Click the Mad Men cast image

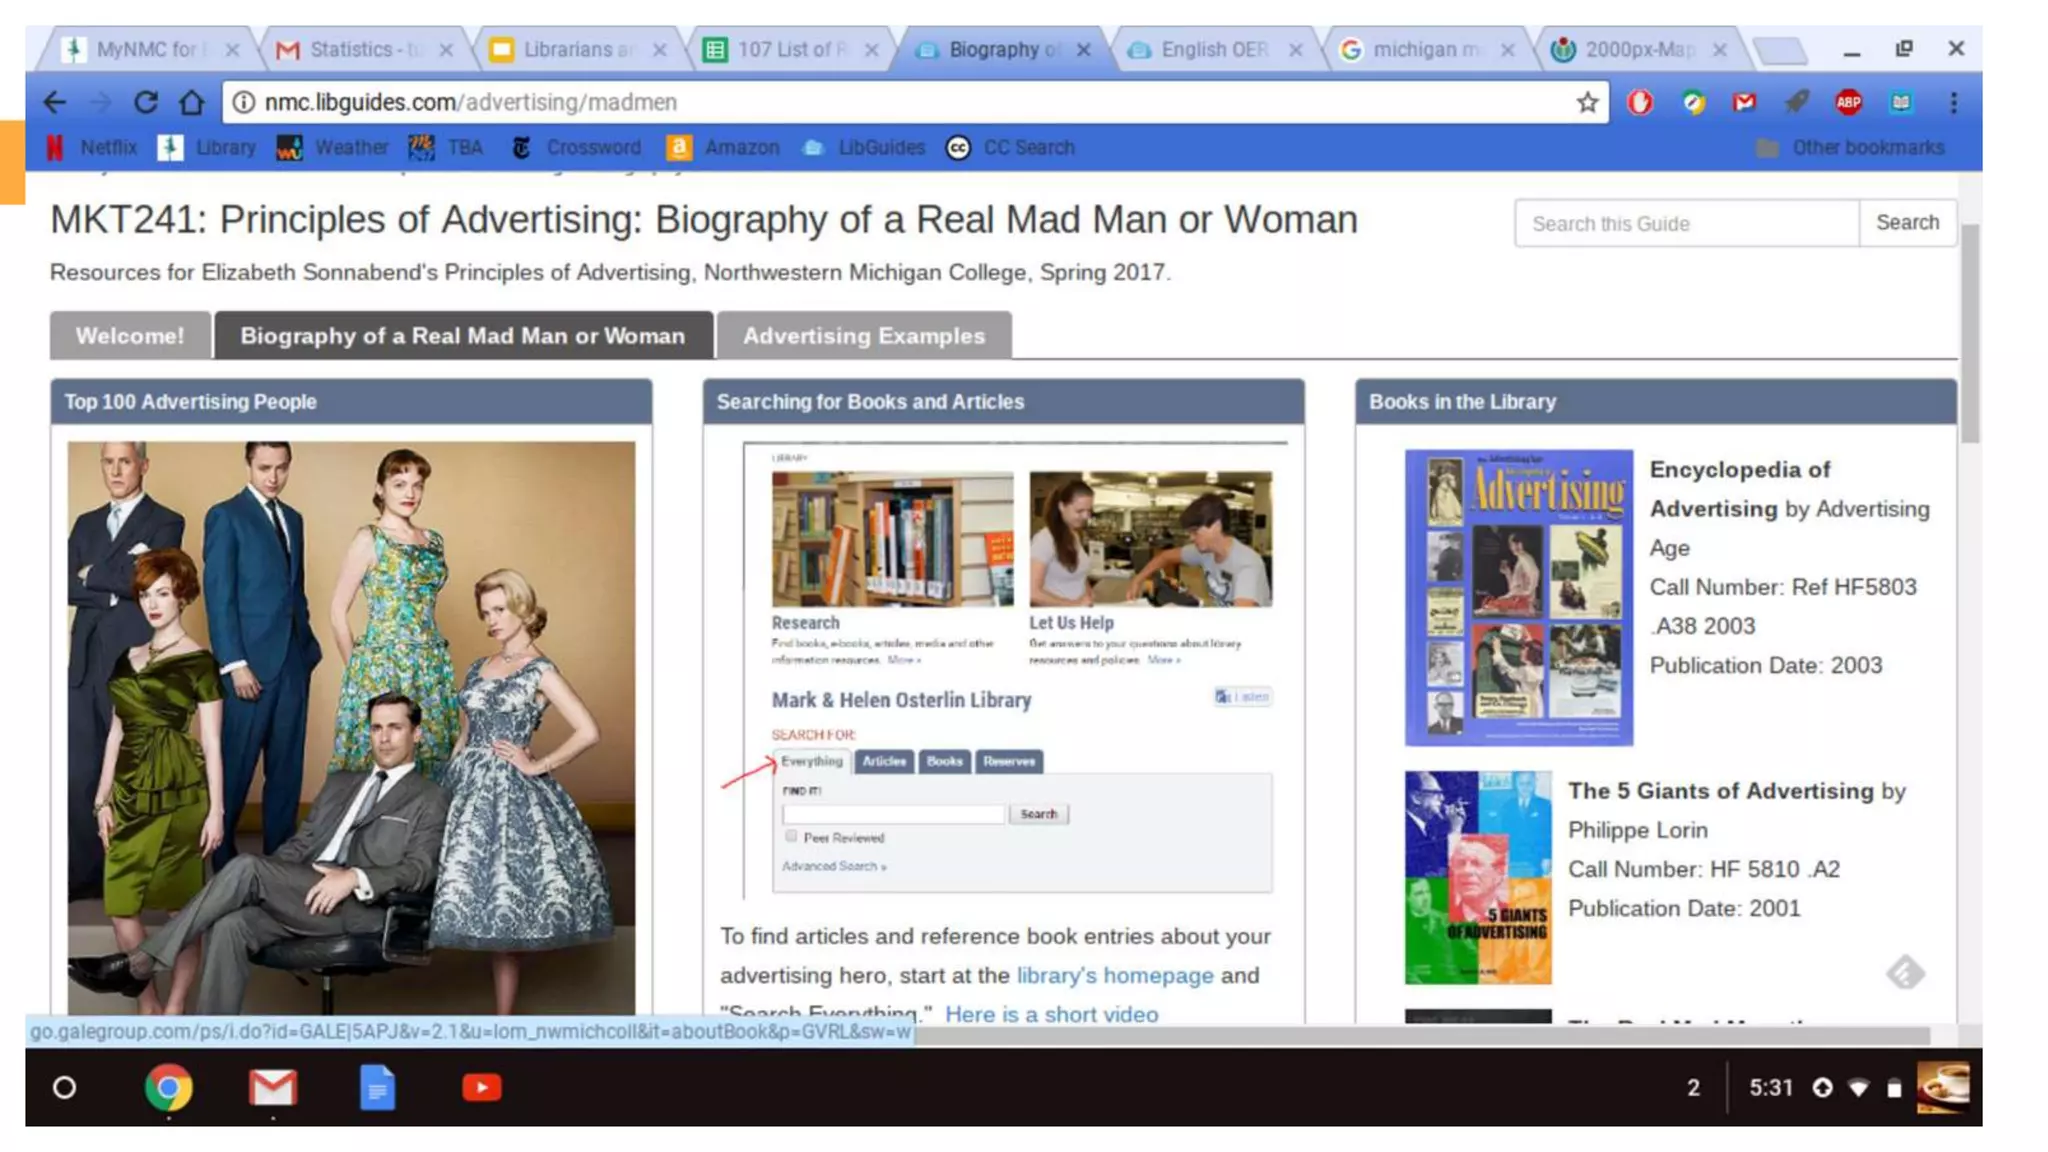pos(351,727)
